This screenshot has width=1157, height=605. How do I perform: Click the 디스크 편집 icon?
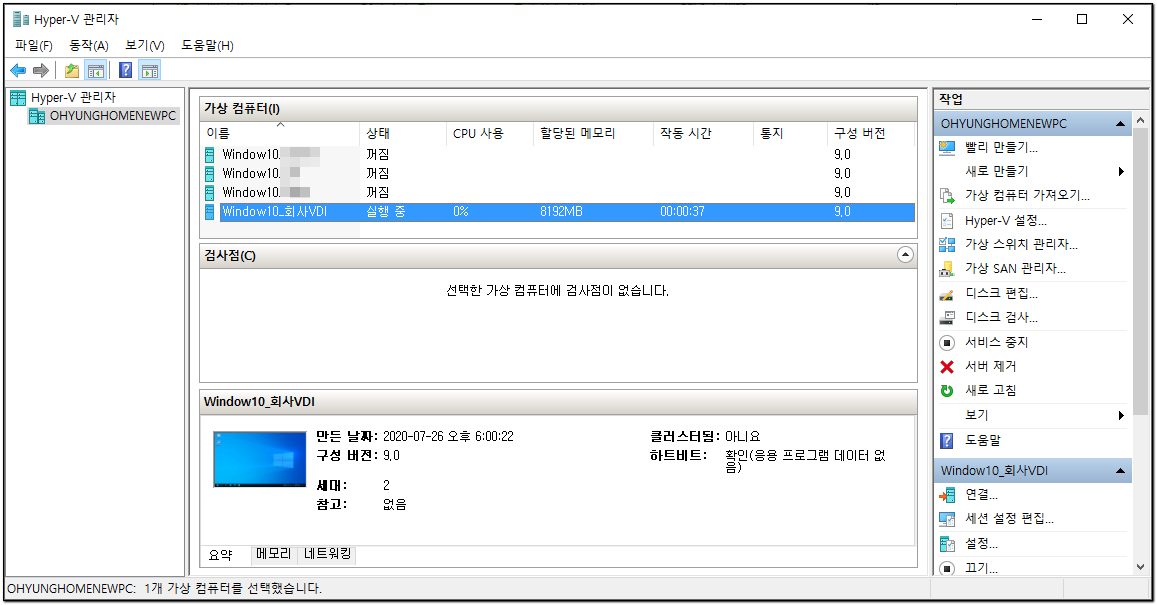point(947,294)
